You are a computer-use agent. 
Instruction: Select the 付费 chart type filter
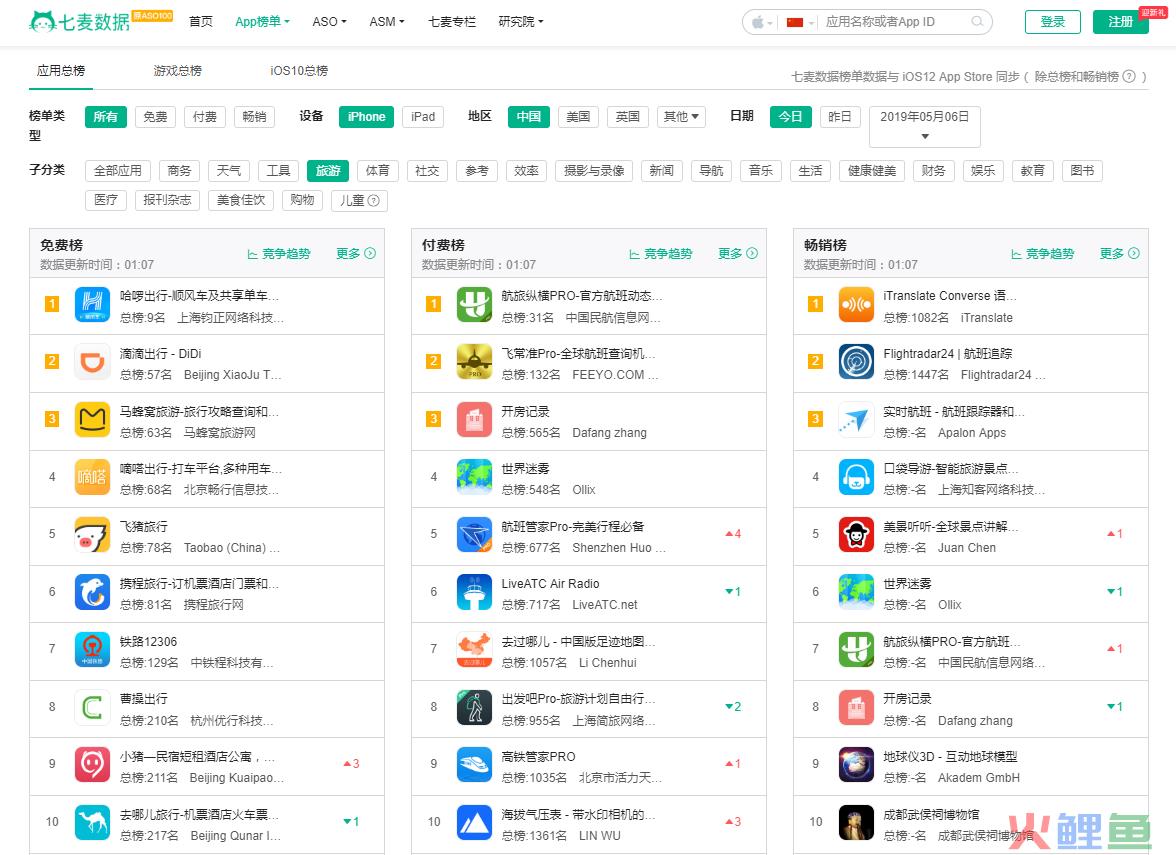tap(205, 117)
